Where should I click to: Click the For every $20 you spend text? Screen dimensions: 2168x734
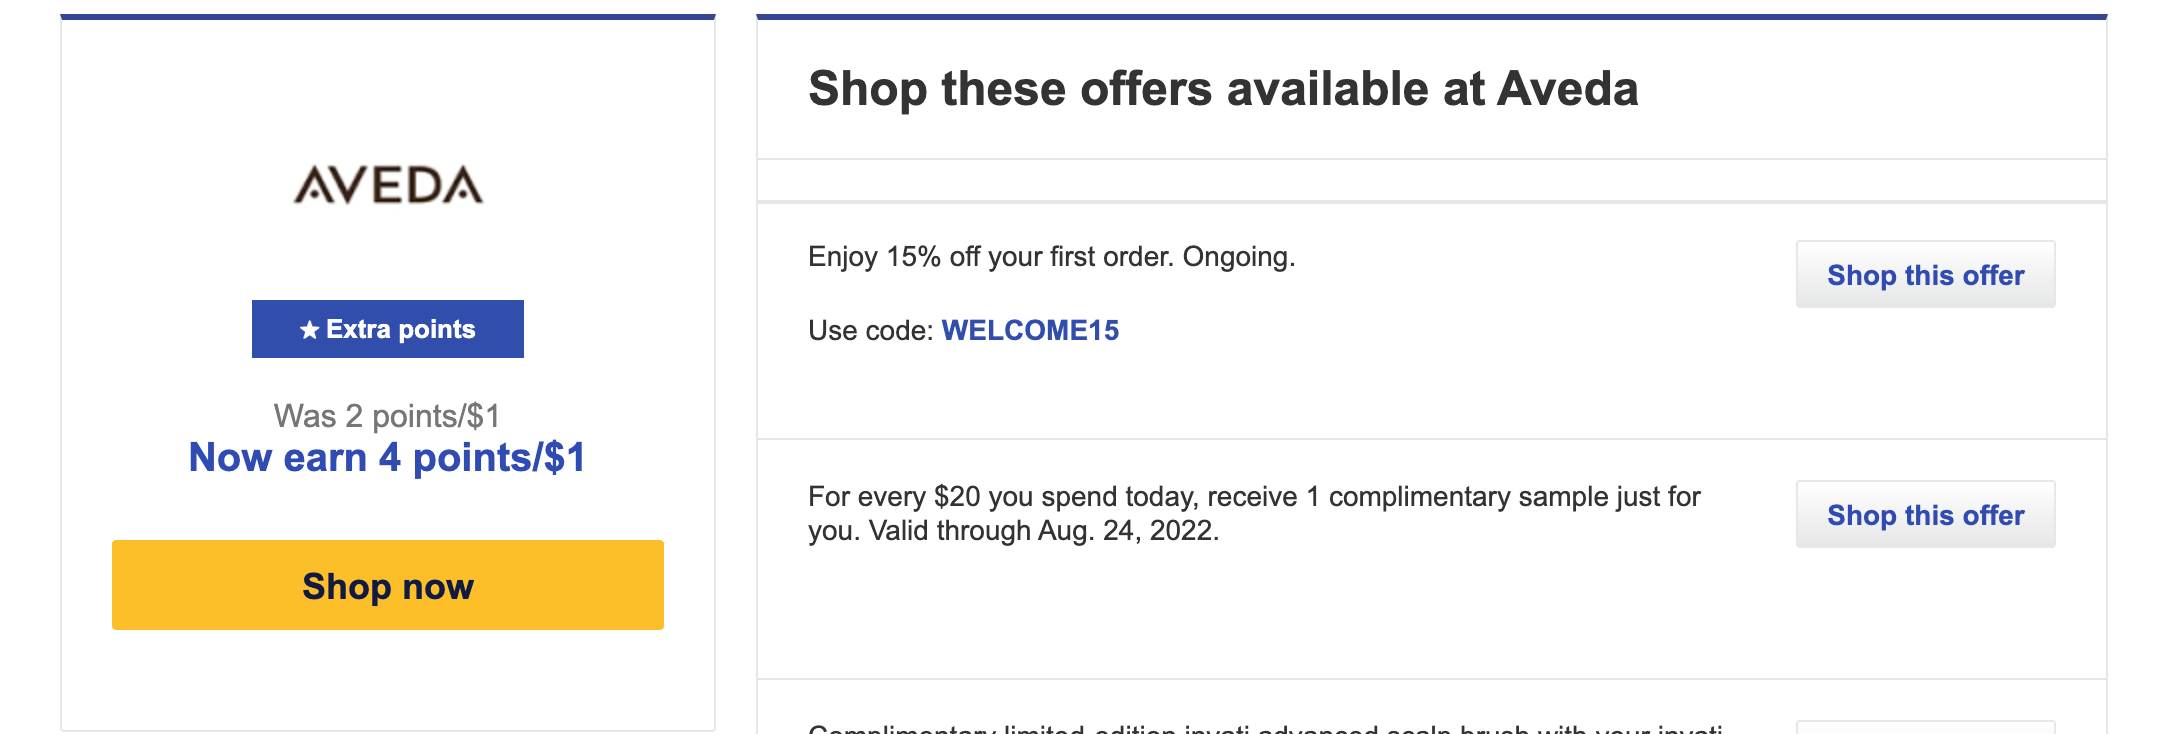[1254, 497]
